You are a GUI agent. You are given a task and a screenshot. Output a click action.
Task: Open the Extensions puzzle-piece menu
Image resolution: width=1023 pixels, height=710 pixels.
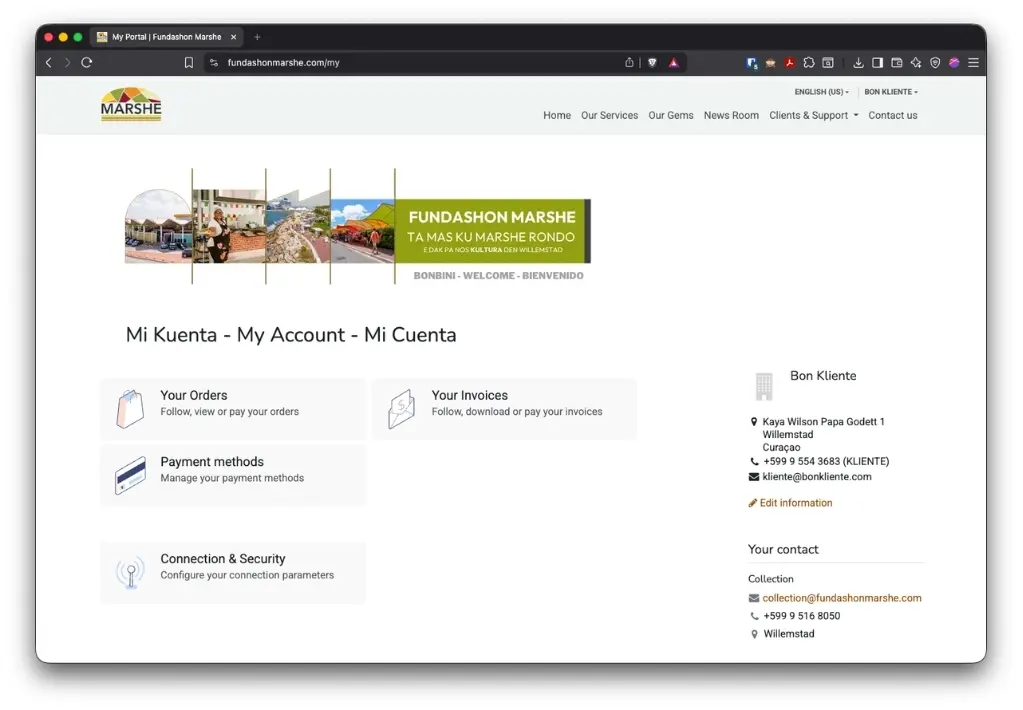click(x=809, y=63)
